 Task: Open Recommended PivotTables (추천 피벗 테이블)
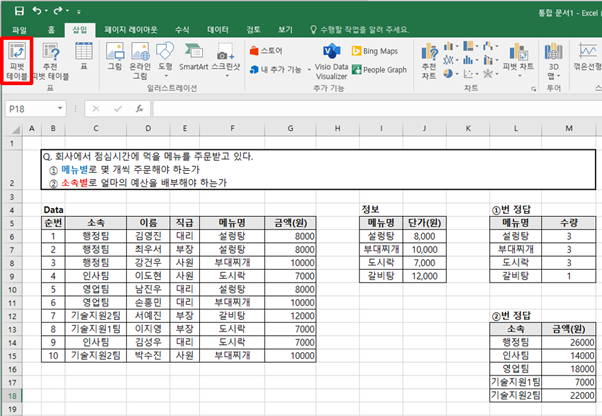pos(50,61)
